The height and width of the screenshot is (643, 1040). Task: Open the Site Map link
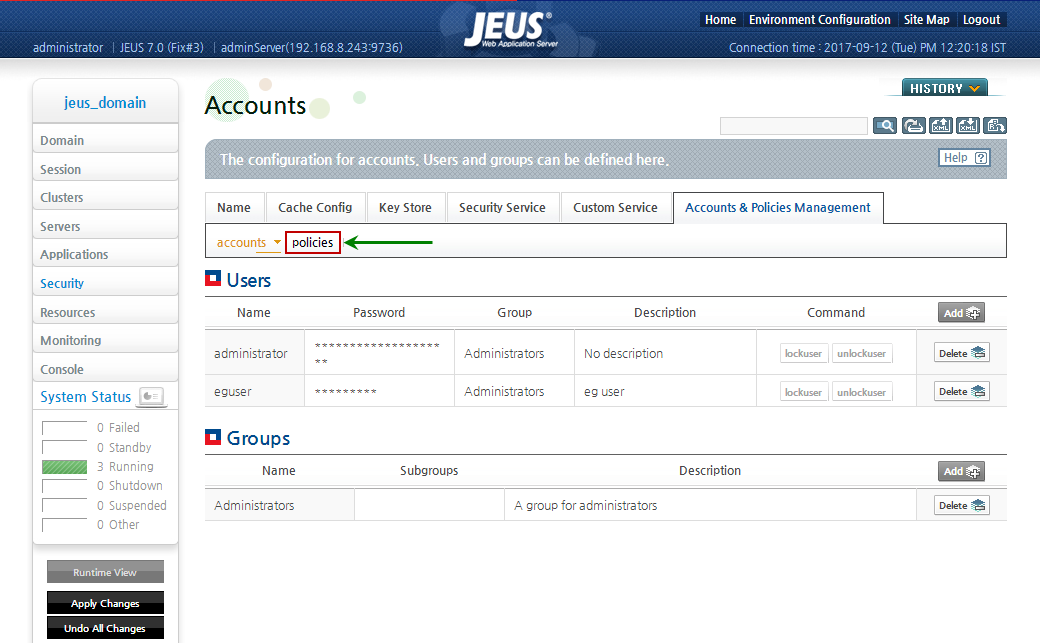pyautogui.click(x=927, y=20)
